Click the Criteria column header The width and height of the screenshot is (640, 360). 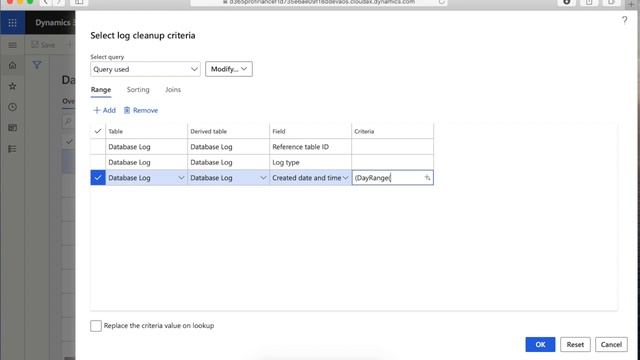click(x=392, y=131)
